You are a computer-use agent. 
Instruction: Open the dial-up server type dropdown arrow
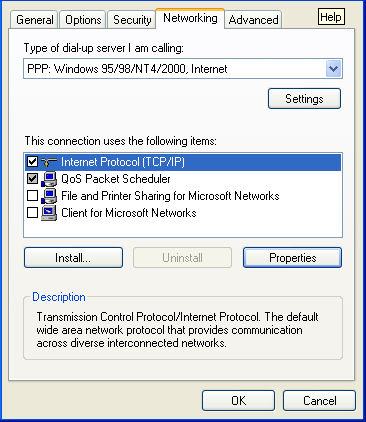click(x=333, y=69)
